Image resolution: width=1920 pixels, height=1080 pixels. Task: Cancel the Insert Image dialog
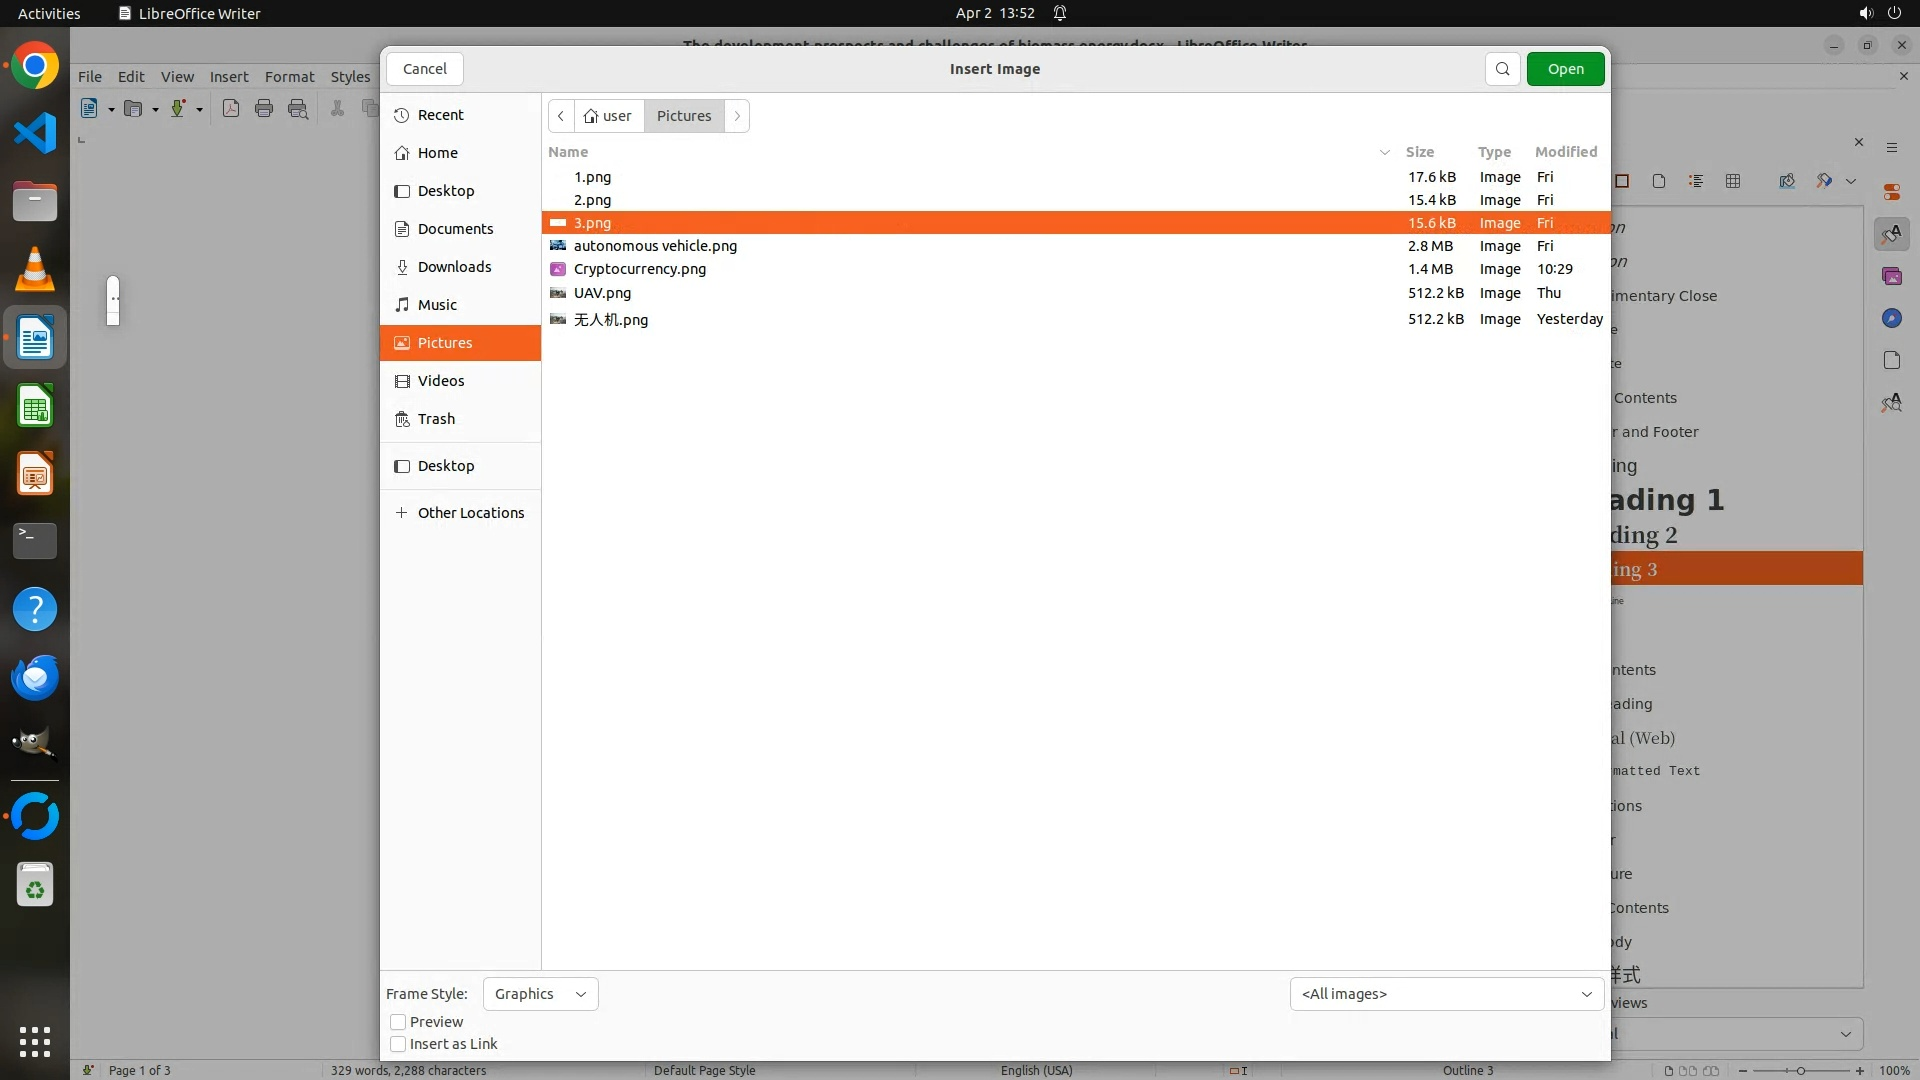[424, 69]
